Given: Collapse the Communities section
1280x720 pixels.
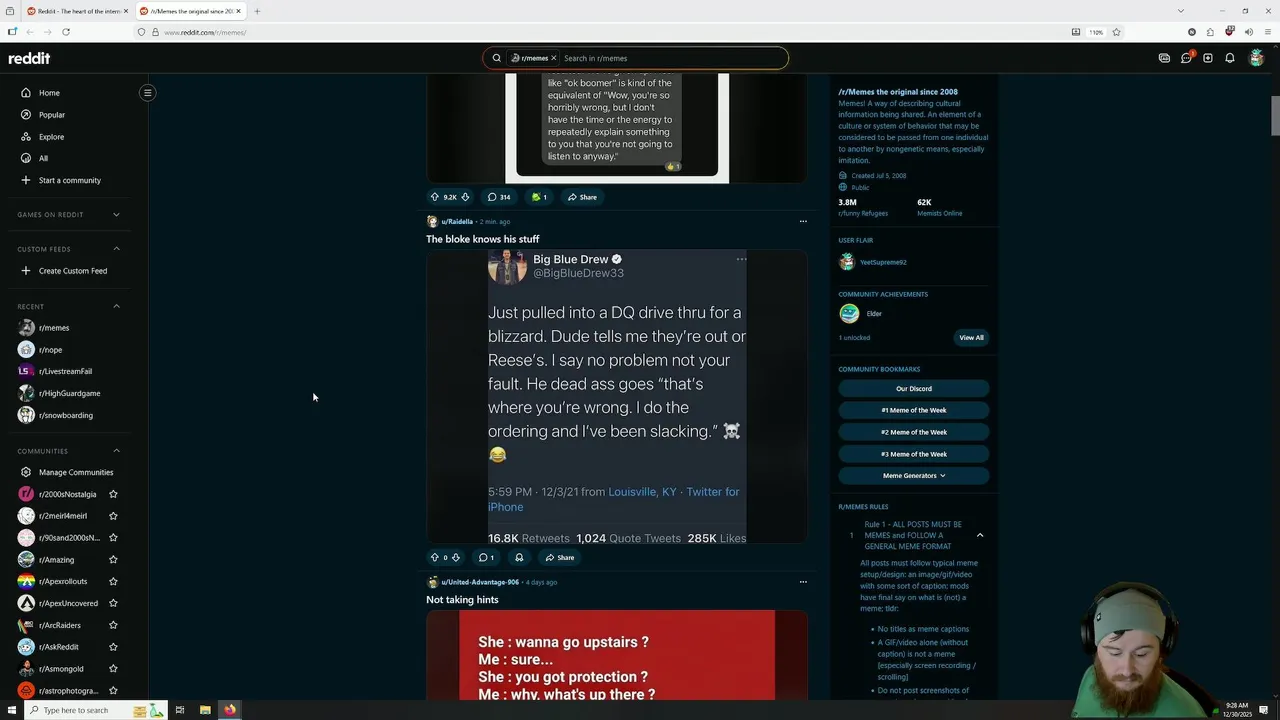Looking at the screenshot, I should coord(116,451).
